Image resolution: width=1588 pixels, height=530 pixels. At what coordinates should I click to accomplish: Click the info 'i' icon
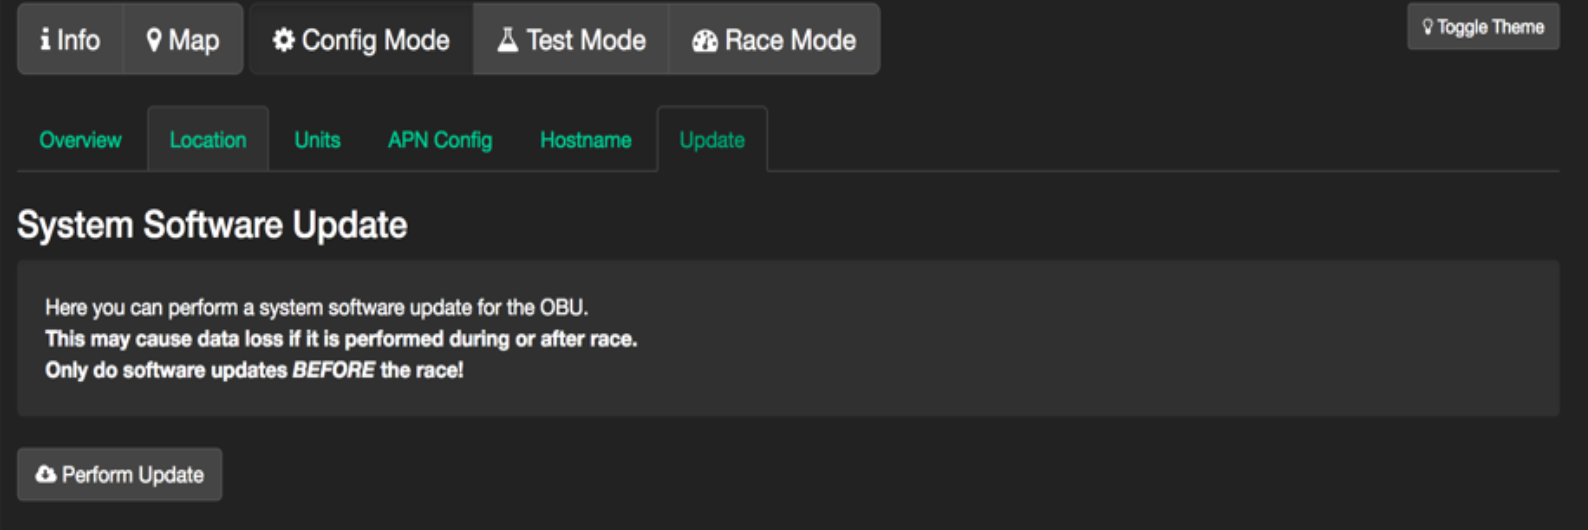tap(45, 39)
